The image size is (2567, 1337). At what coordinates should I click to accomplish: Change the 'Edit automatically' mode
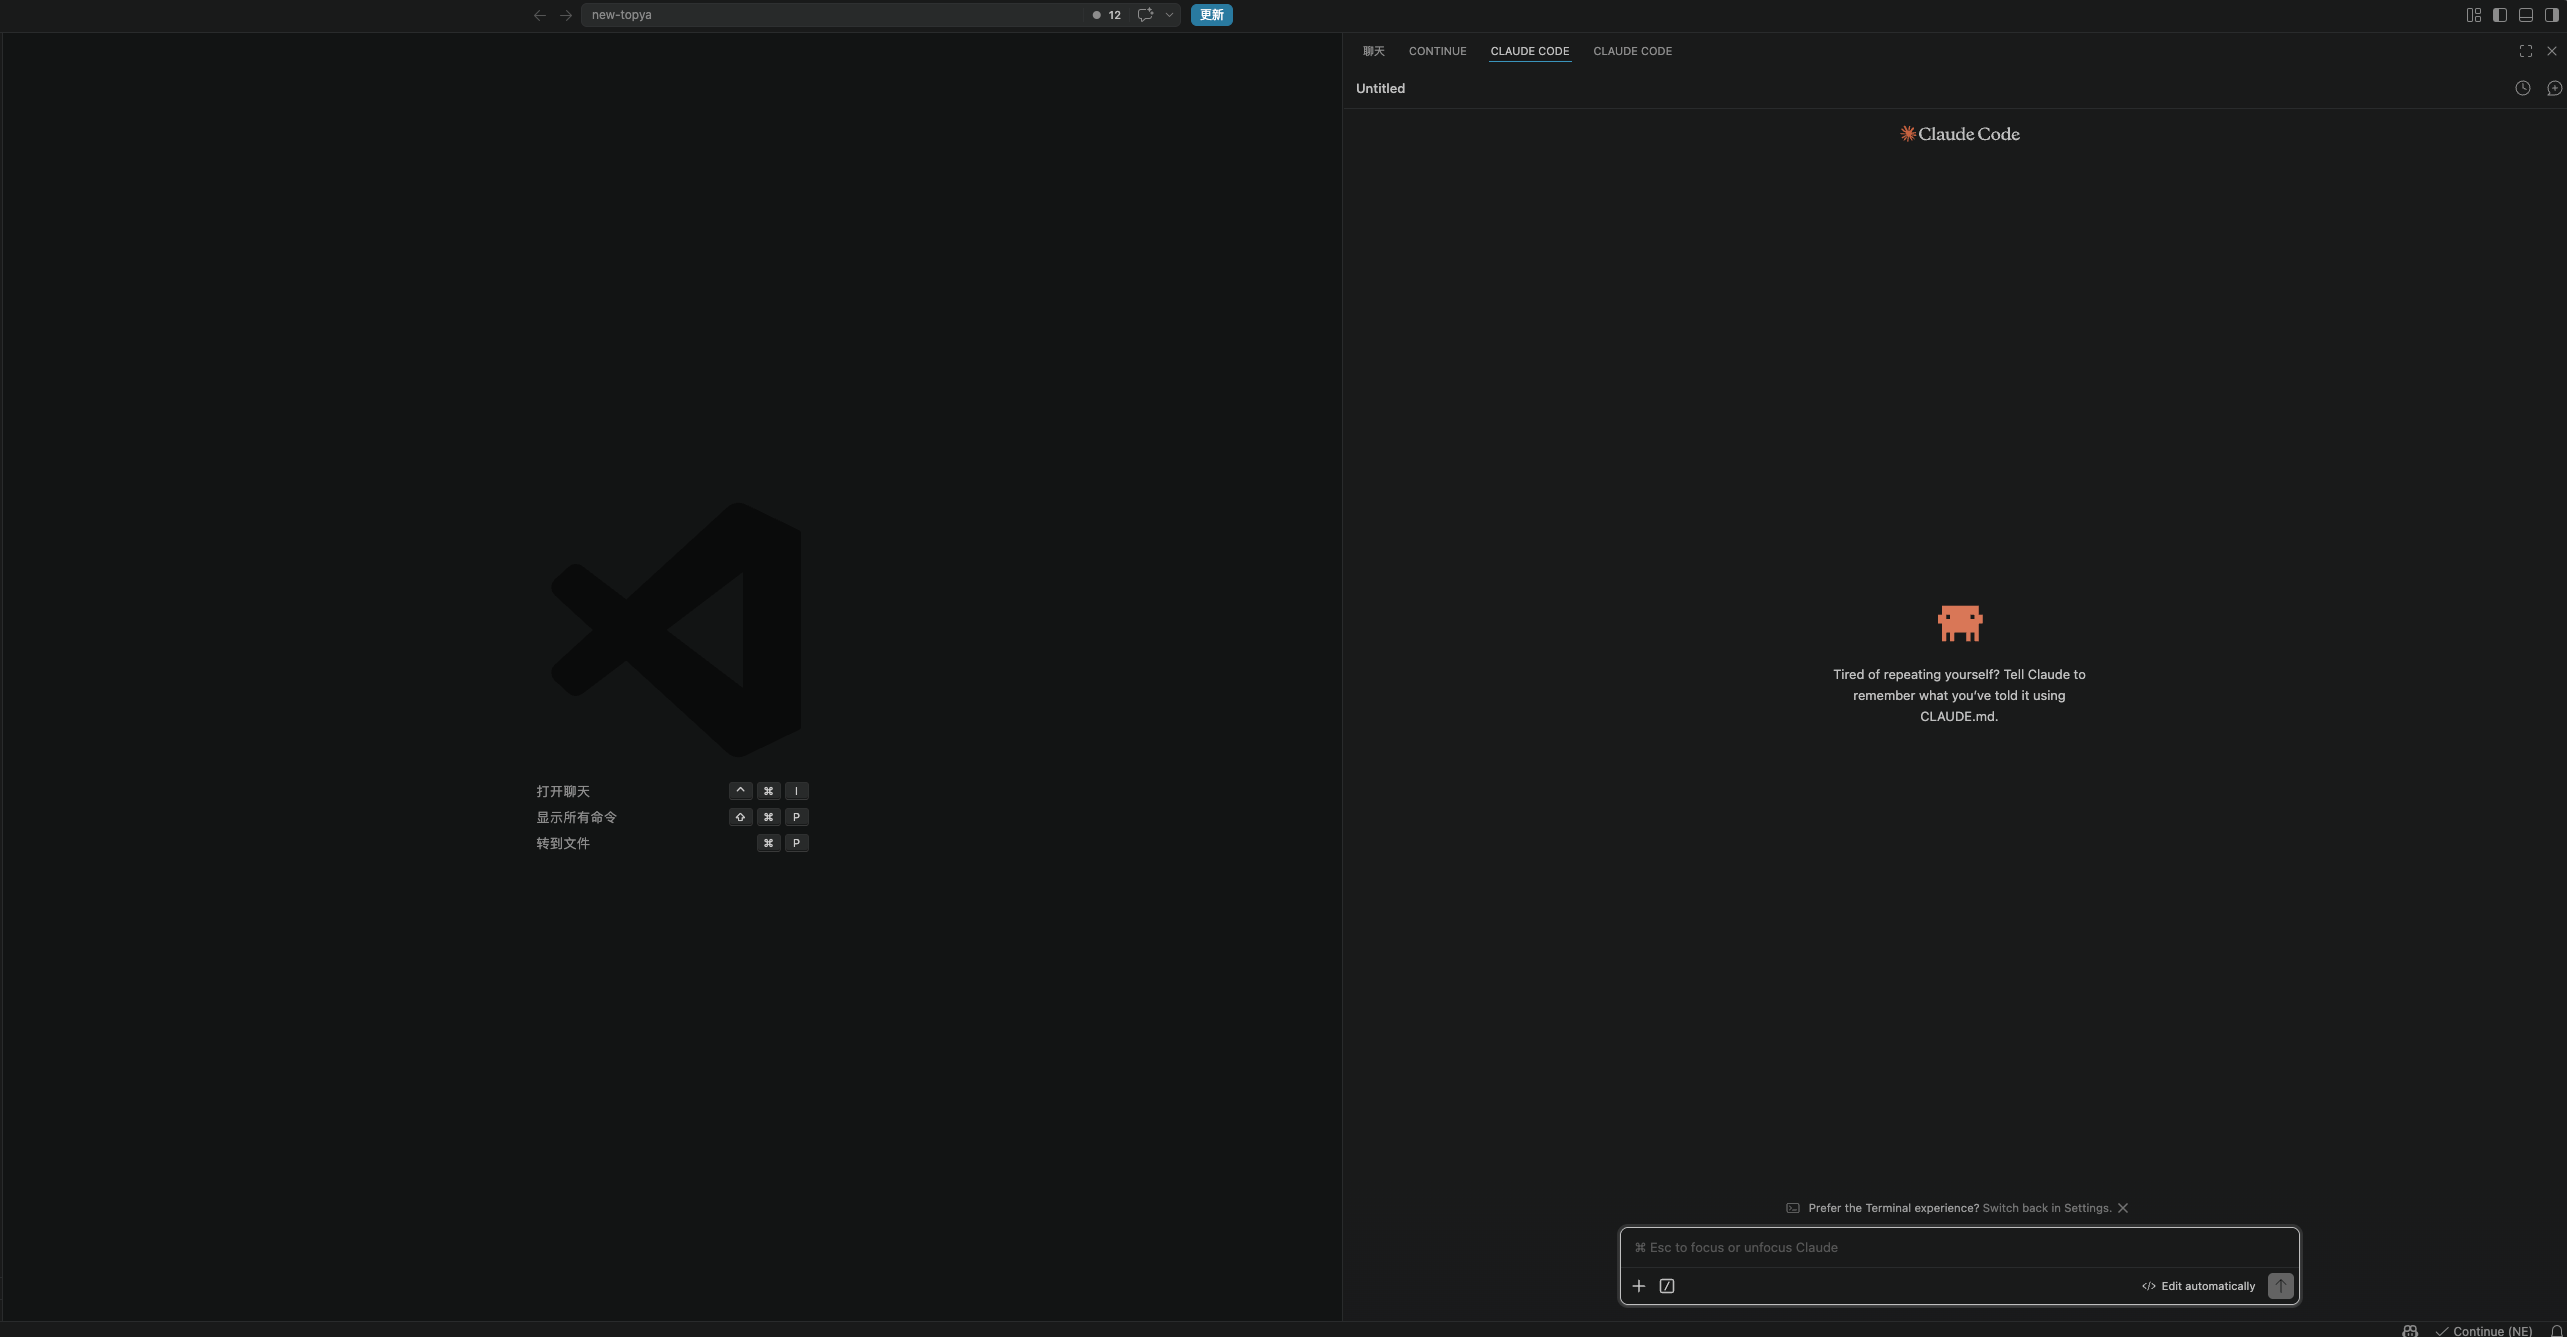coord(2198,1286)
